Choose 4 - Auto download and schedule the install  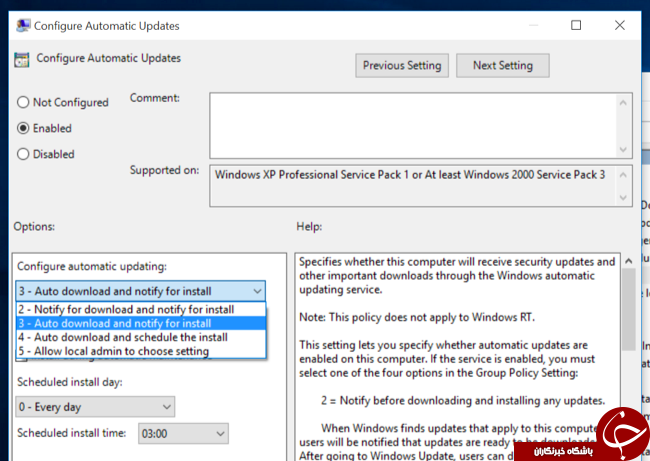point(141,337)
